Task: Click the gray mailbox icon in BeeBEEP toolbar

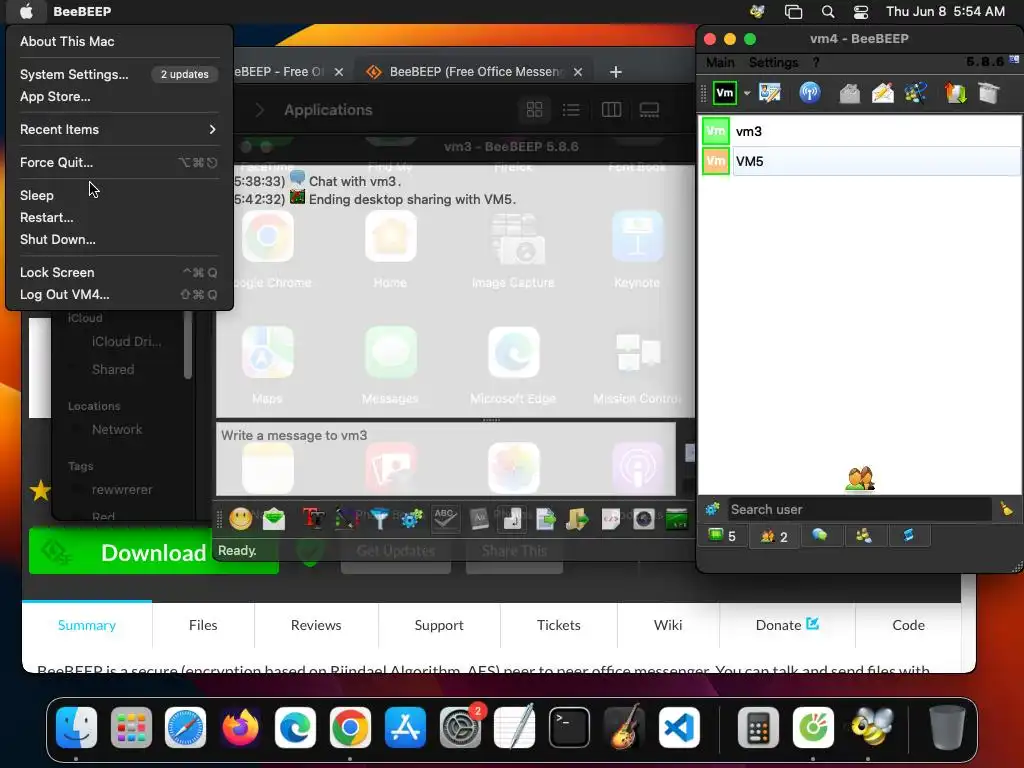Action: click(850, 93)
